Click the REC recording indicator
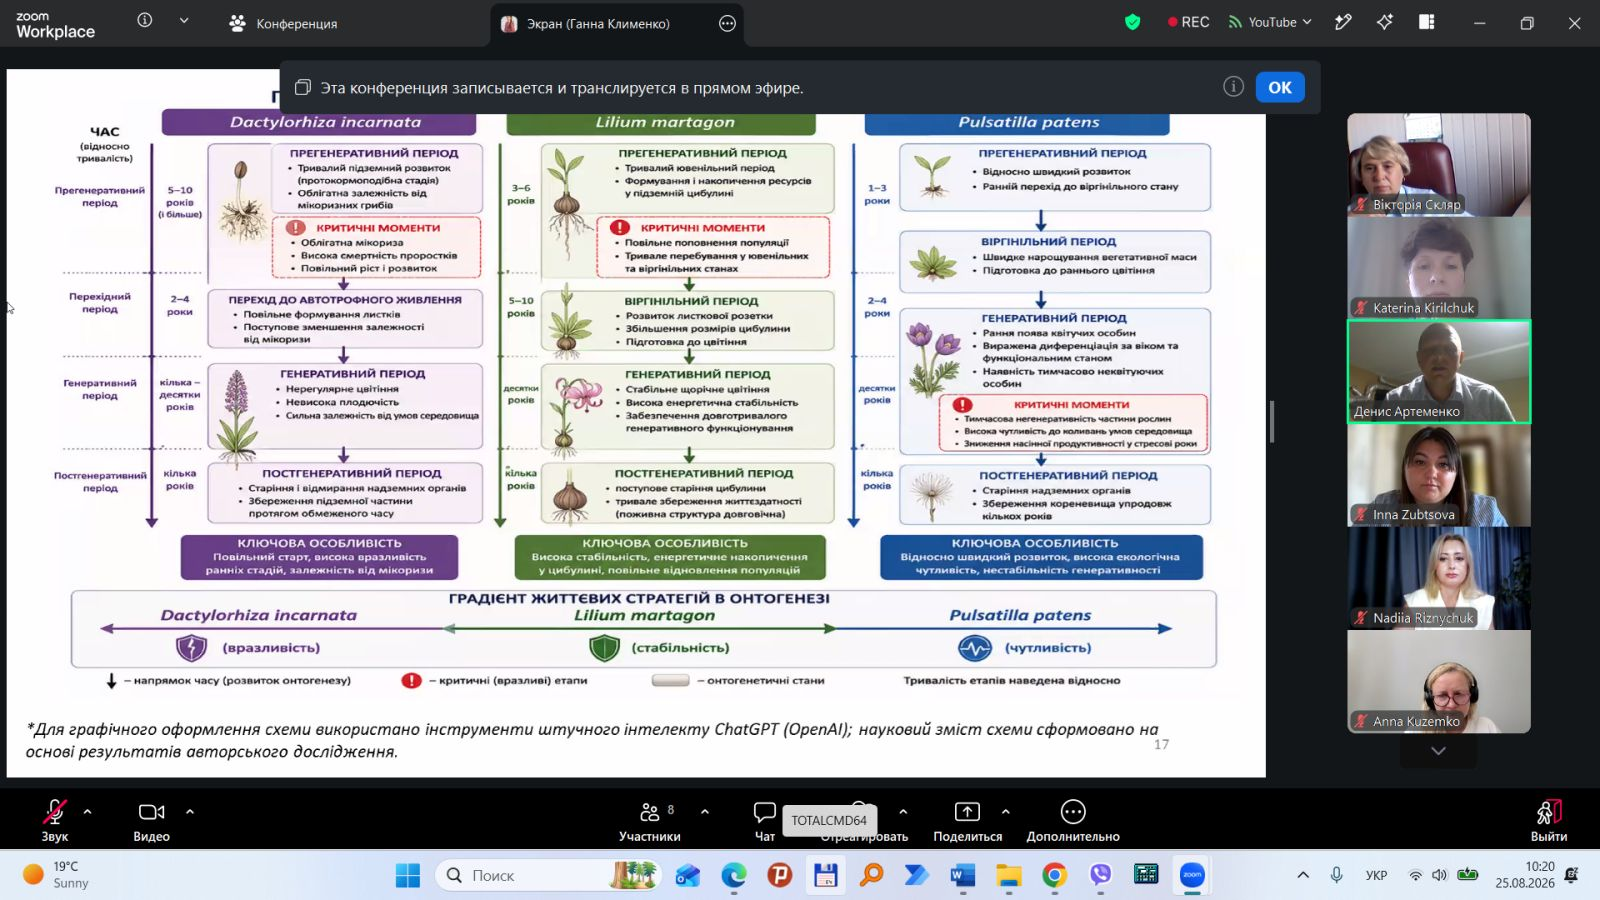 coord(1188,22)
